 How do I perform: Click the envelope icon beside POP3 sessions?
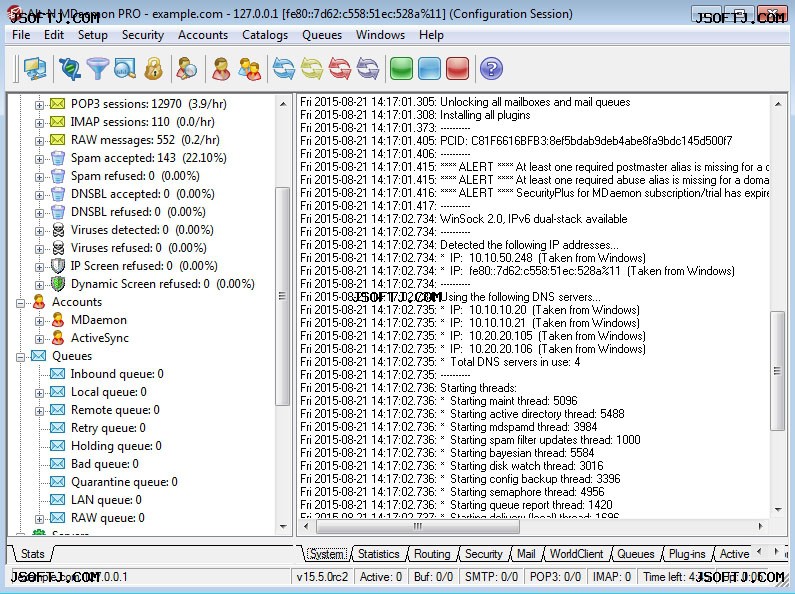pos(58,104)
